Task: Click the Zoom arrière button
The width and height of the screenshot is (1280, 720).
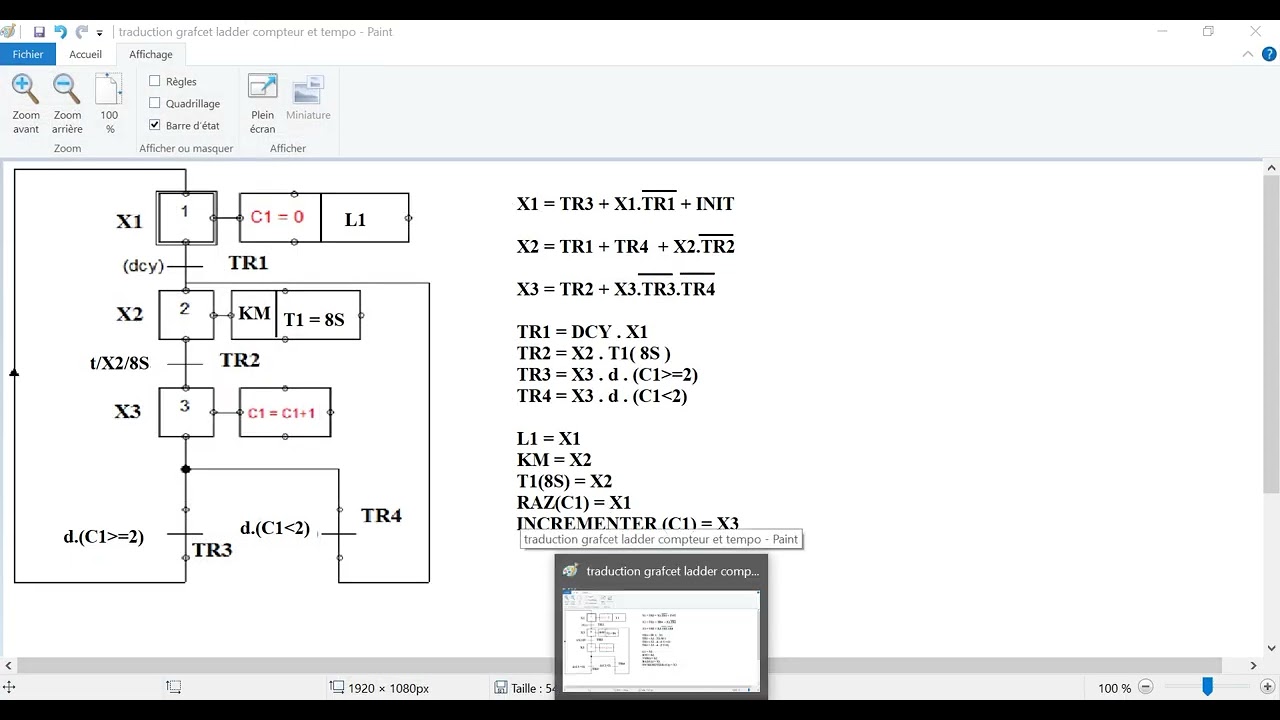Action: tap(67, 104)
